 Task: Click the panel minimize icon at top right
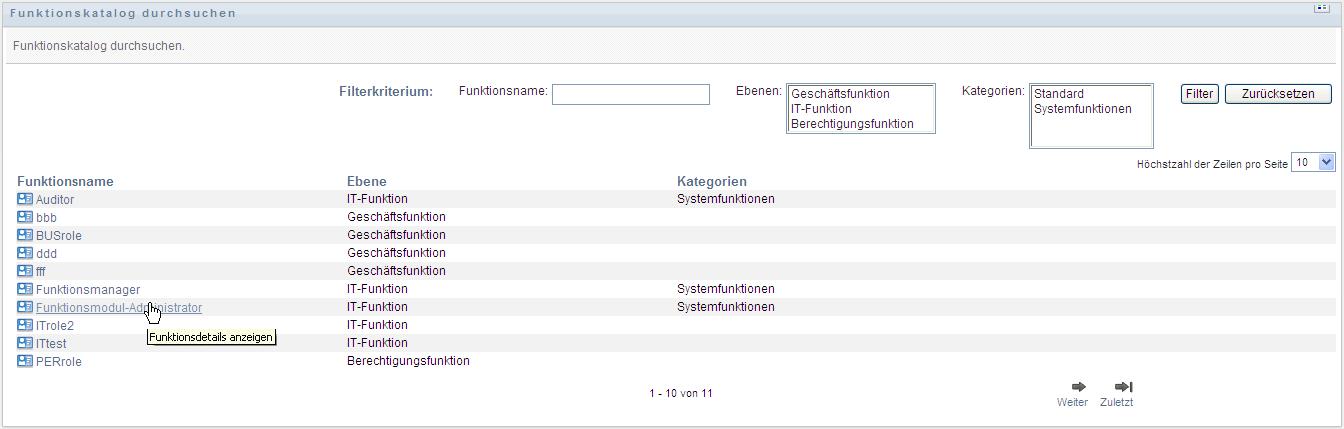(x=1321, y=7)
